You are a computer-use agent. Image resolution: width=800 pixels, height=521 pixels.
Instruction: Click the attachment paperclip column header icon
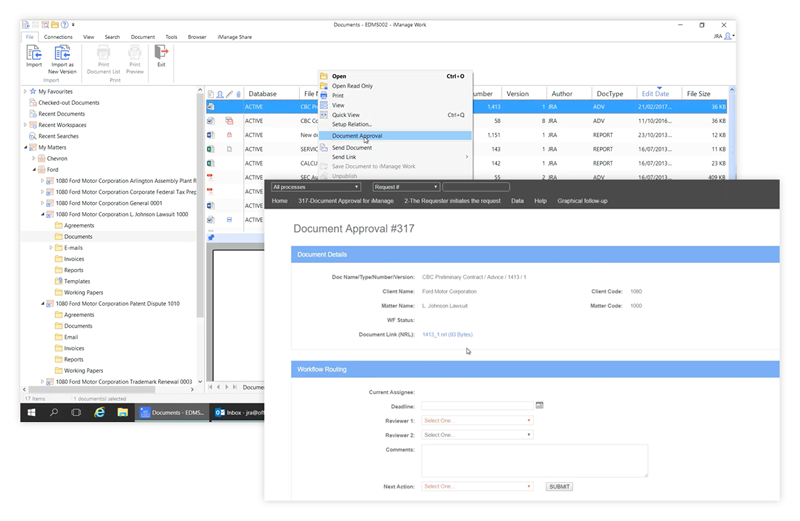click(x=238, y=94)
